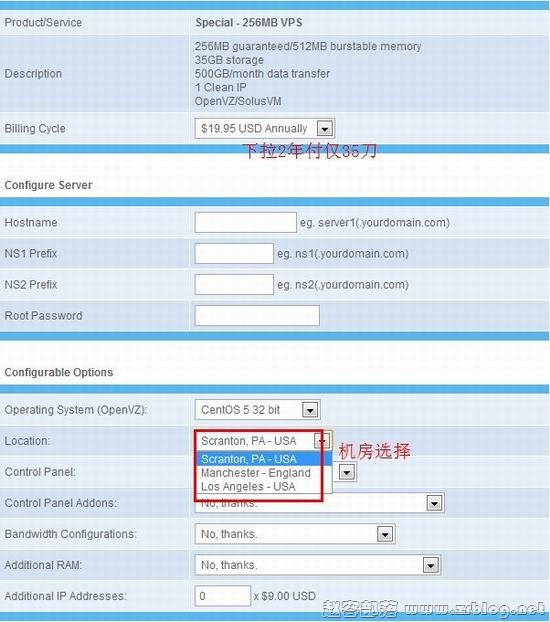Expand the Additional RAM dropdown arrow
Viewport: 550px width, 622px height.
point(431,565)
